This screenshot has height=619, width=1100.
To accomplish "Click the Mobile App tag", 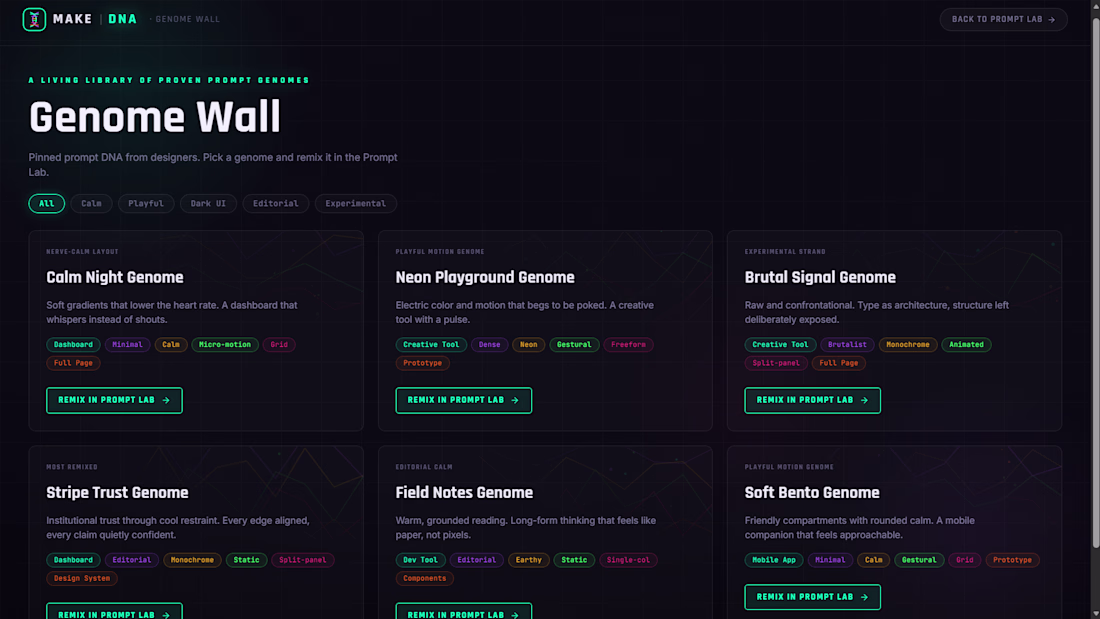I will (774, 560).
